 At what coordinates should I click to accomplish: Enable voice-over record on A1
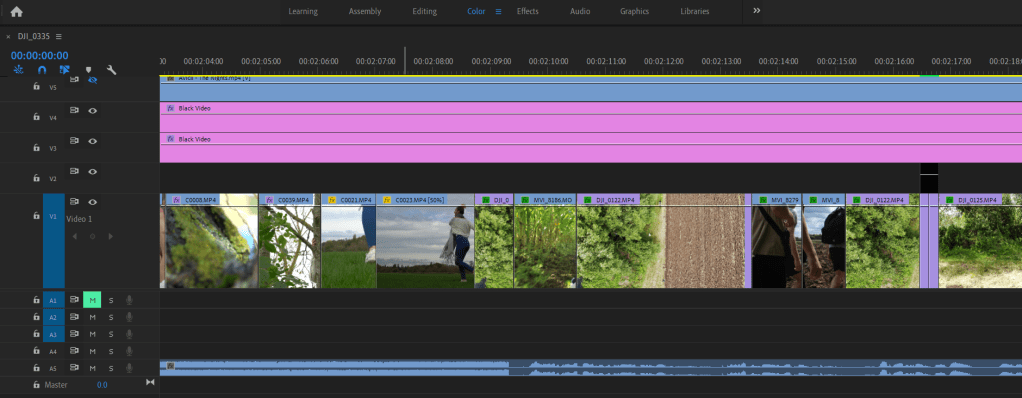click(x=129, y=300)
